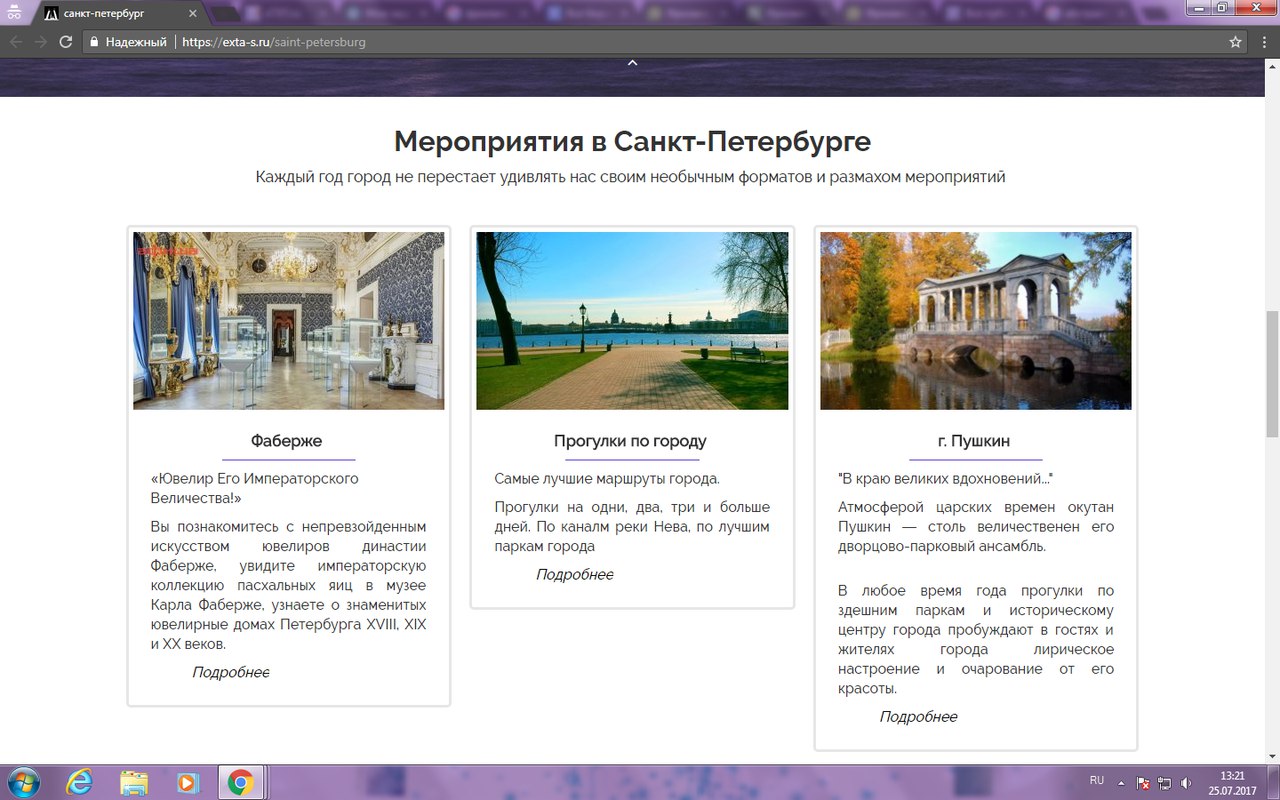Viewport: 1280px width, 800px height.
Task: Open the Pushkin marble bridge photo
Action: [976, 321]
